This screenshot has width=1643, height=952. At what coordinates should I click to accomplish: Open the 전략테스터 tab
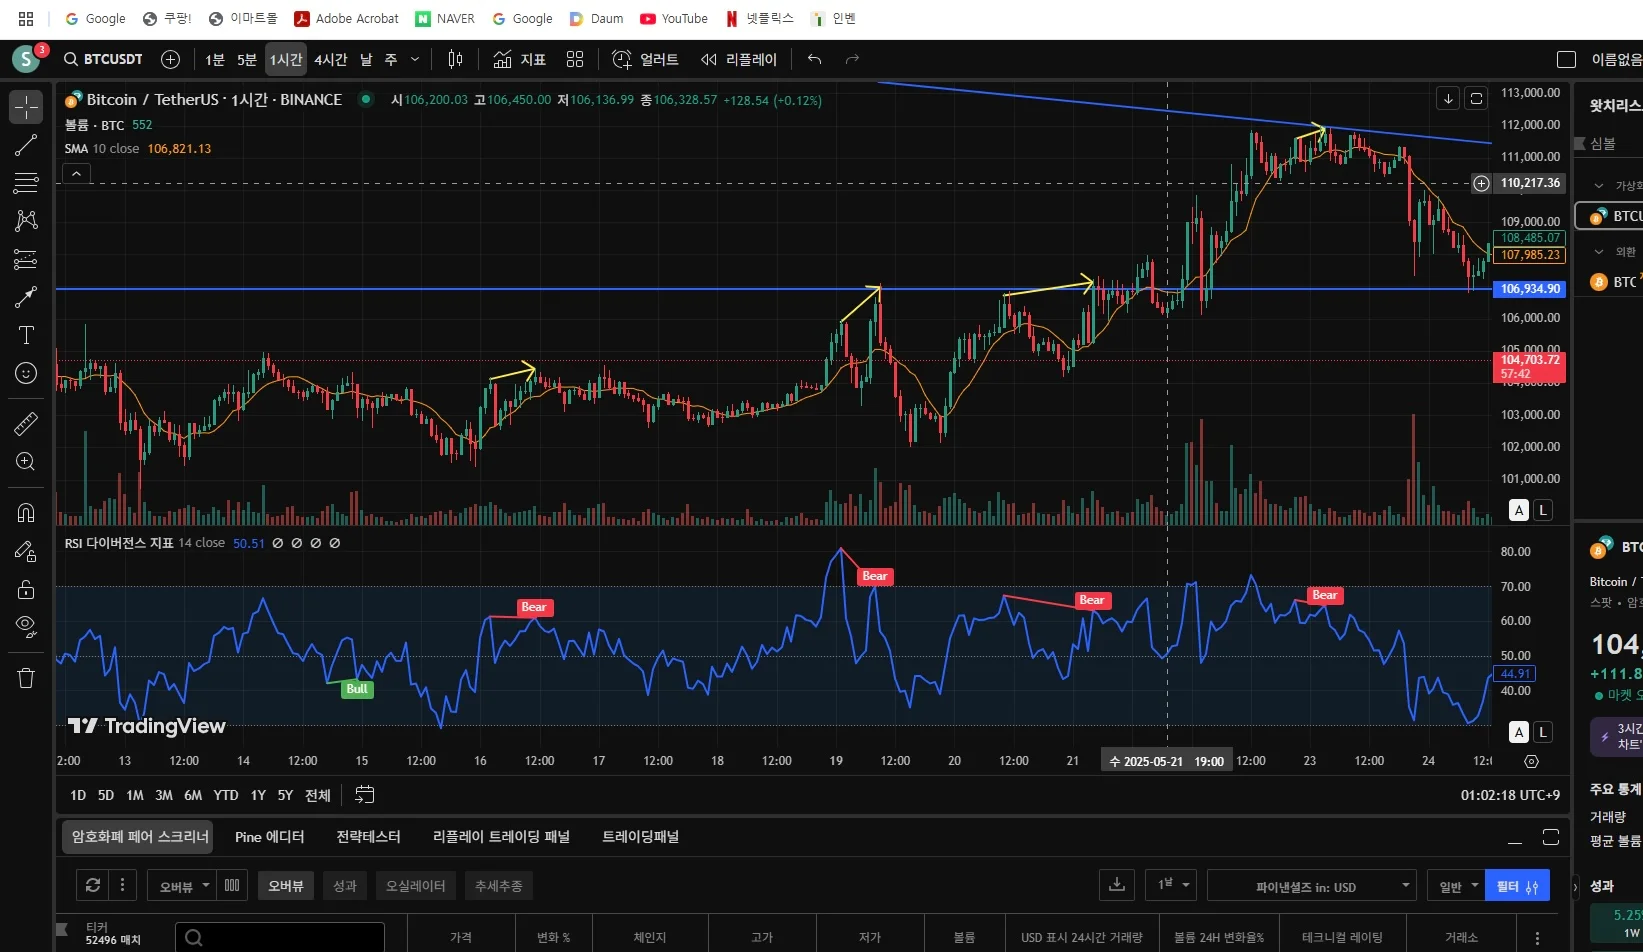368,837
